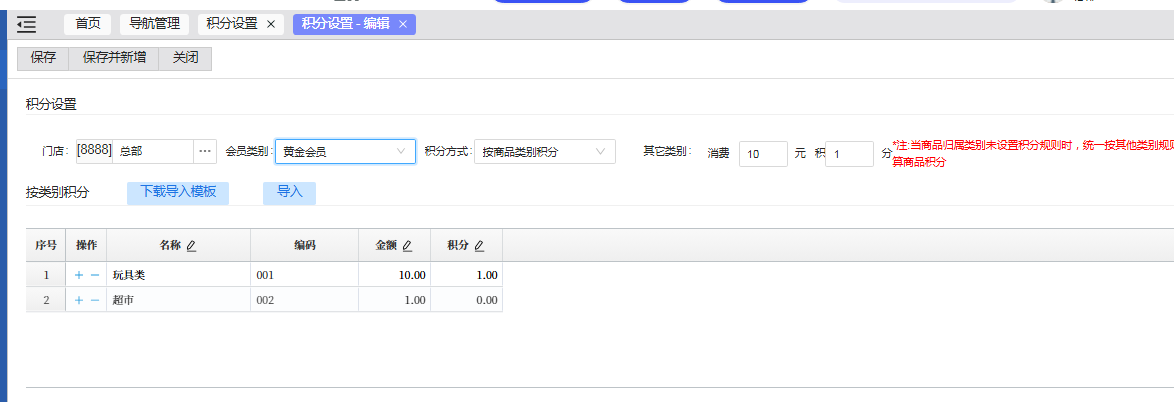The height and width of the screenshot is (402, 1174).
Task: Select code cell 001
Action: 305,275
